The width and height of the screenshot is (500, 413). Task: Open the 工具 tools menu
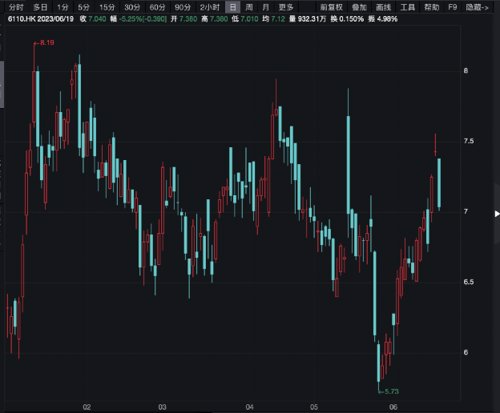407,7
